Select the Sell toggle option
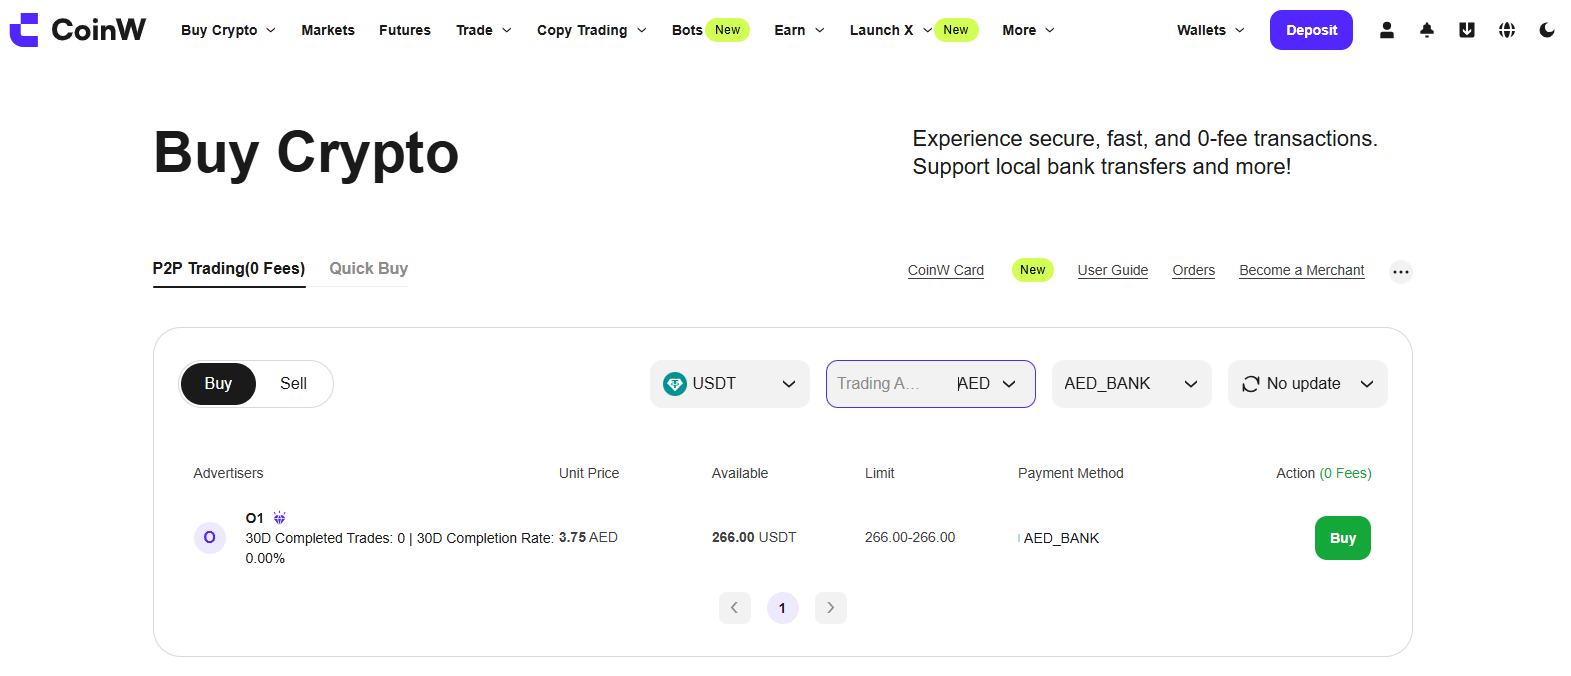The height and width of the screenshot is (676, 1571). [x=293, y=384]
